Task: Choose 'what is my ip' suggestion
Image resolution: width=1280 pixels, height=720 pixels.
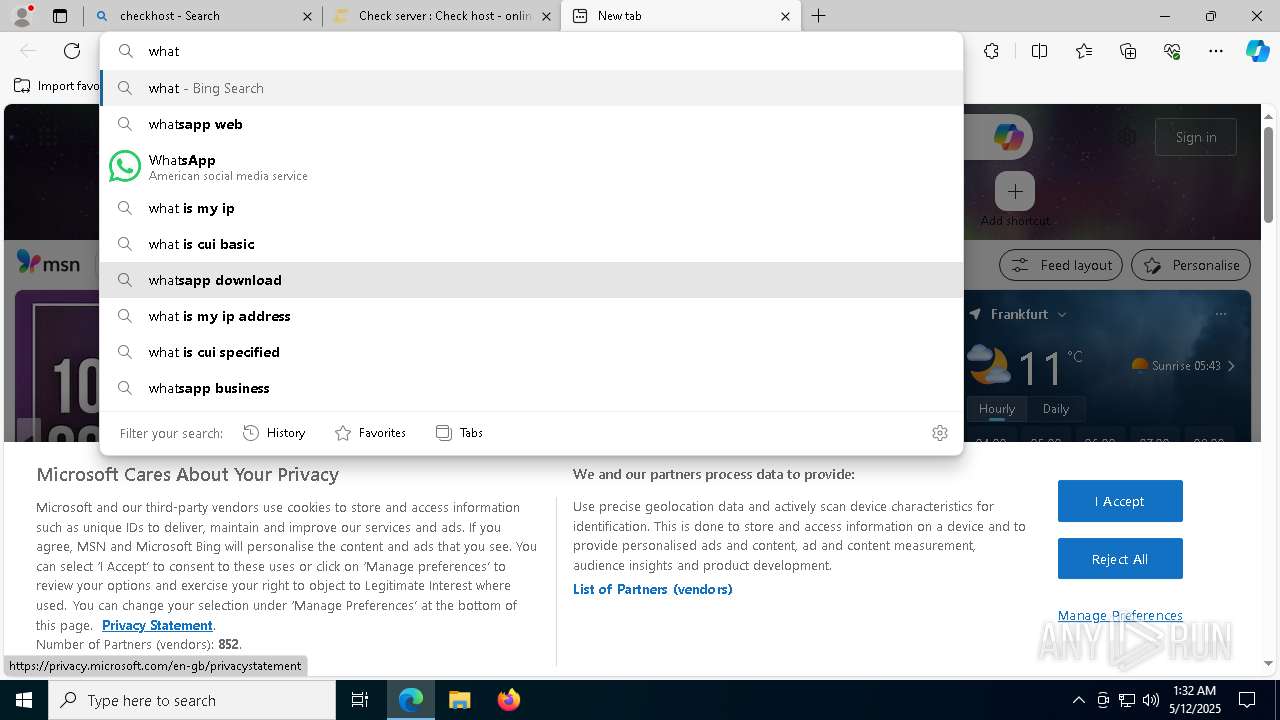Action: [x=531, y=208]
